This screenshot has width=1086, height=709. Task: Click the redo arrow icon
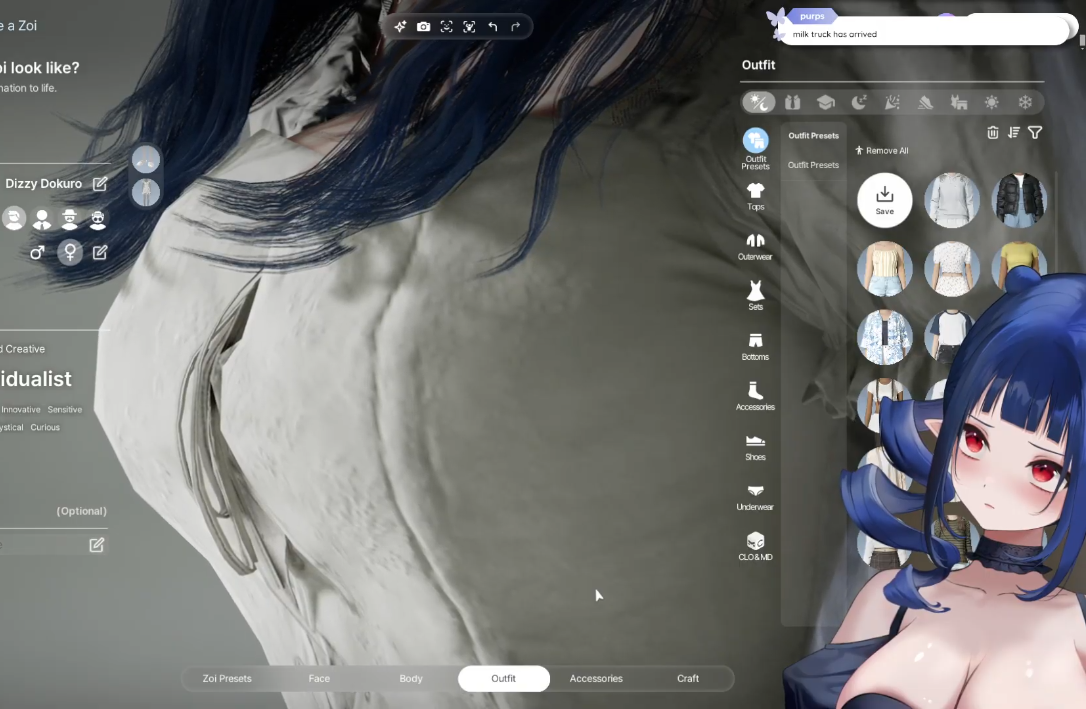coord(516,27)
